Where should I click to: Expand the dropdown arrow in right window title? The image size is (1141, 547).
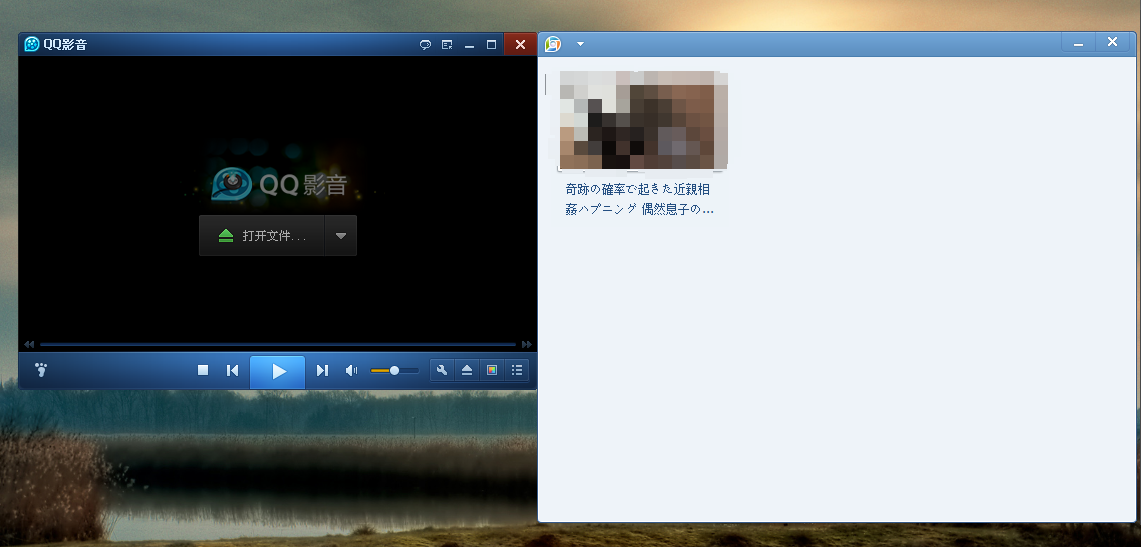click(x=580, y=44)
